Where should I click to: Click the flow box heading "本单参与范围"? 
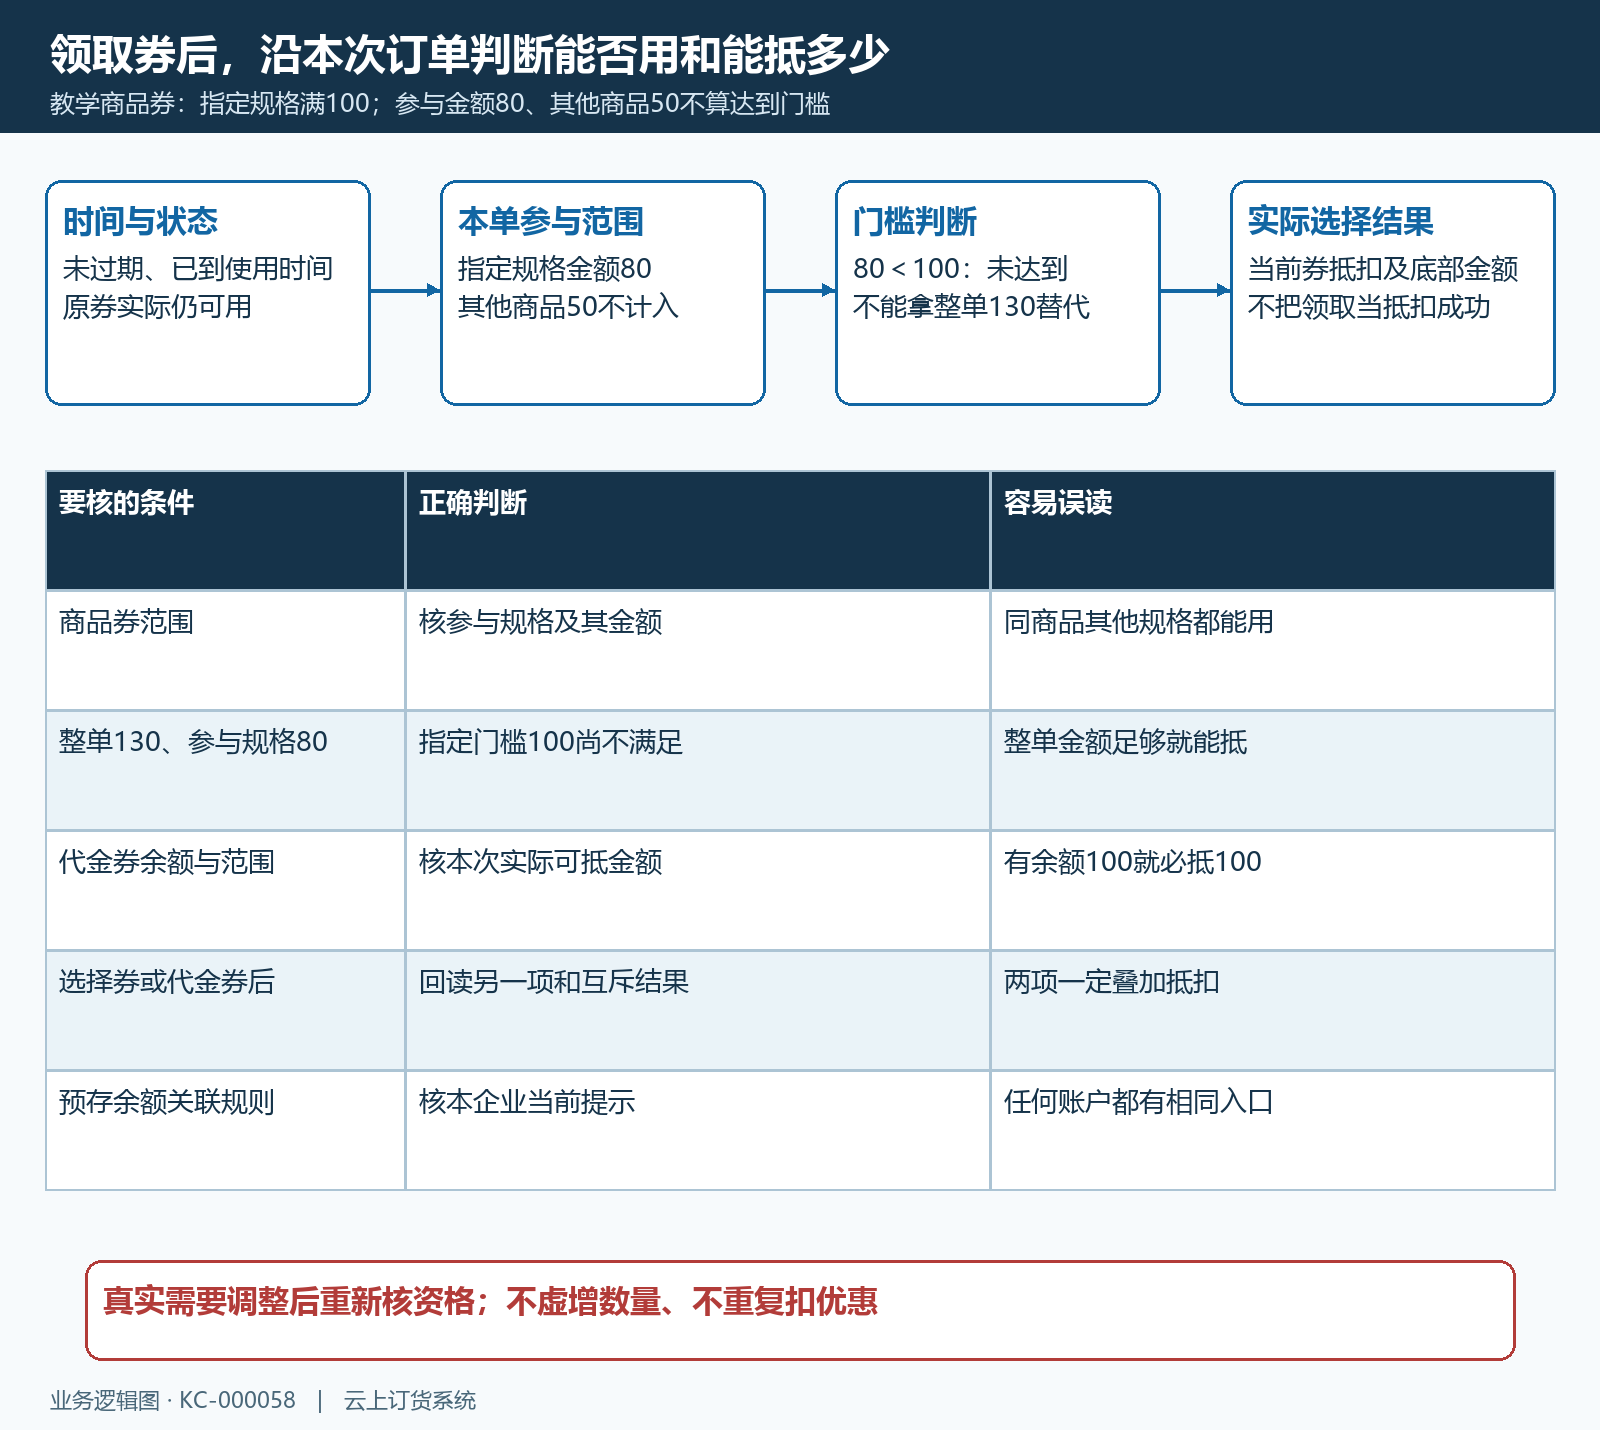coord(550,221)
